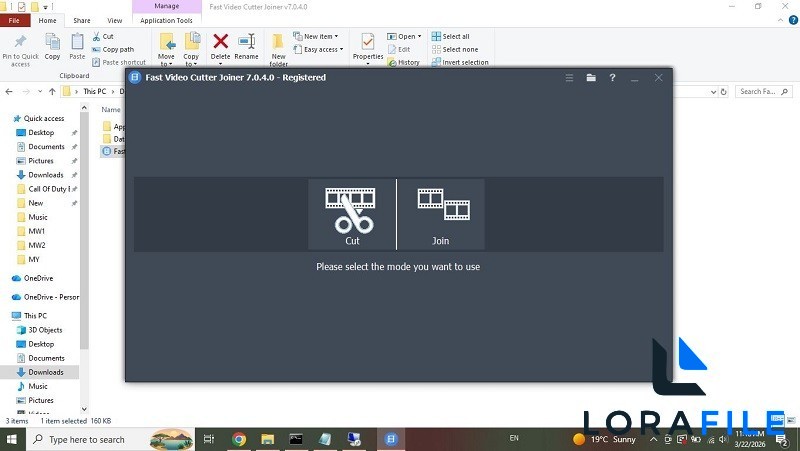Image resolution: width=800 pixels, height=451 pixels.
Task: Minimize the Fast Video Cutter Joiner dialog
Action: (634, 78)
